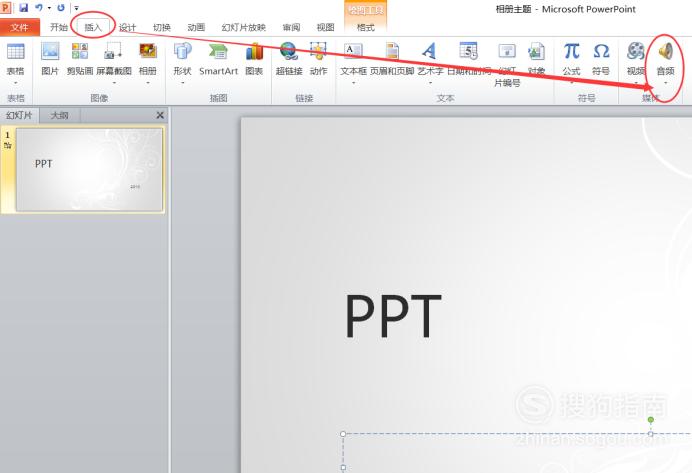Open the 文件 file menu
The height and width of the screenshot is (473, 692).
click(x=19, y=27)
